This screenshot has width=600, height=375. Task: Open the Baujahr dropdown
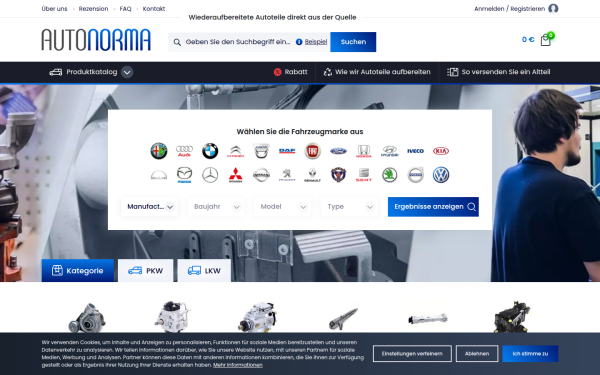pos(216,207)
